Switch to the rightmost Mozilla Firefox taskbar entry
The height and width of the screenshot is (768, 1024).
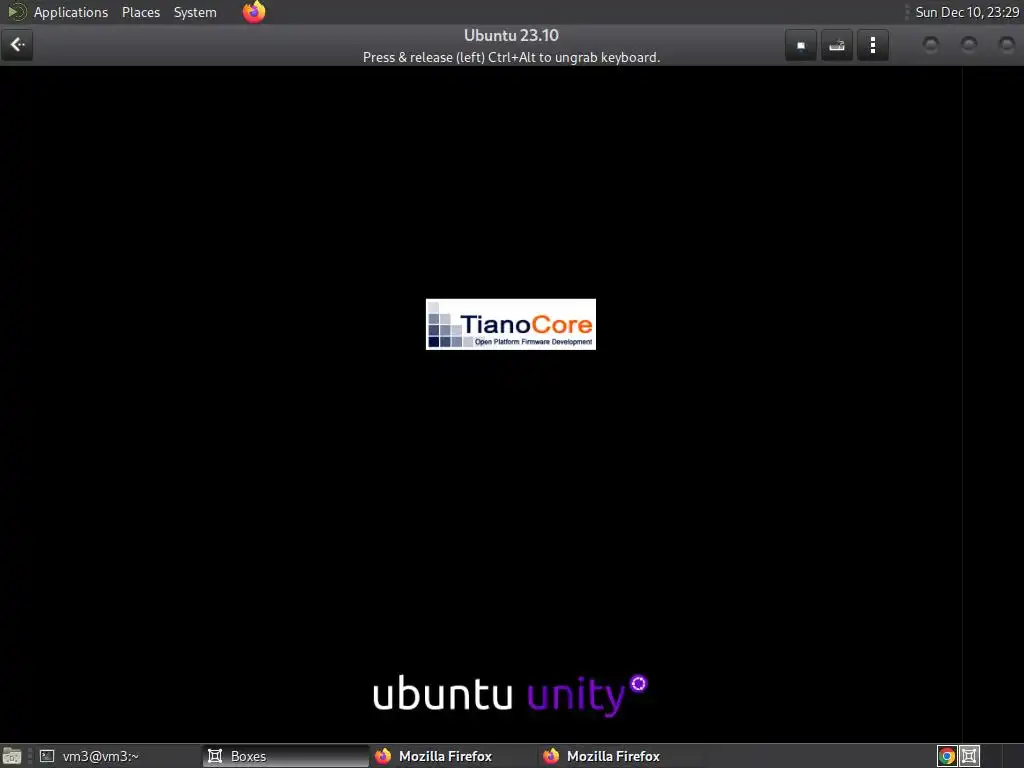[x=620, y=756]
